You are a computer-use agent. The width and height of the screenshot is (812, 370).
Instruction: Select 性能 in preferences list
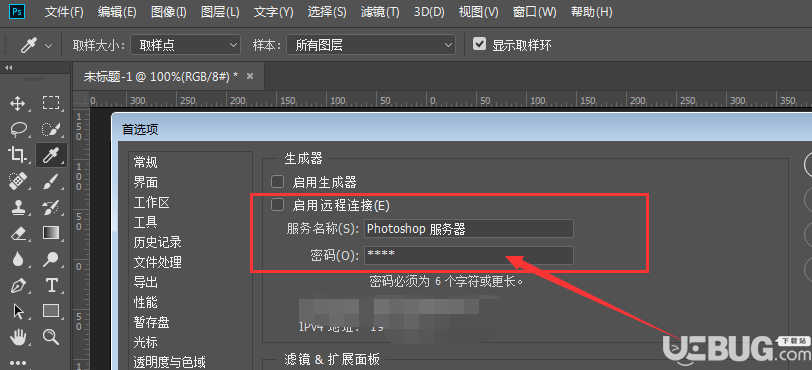pyautogui.click(x=146, y=302)
